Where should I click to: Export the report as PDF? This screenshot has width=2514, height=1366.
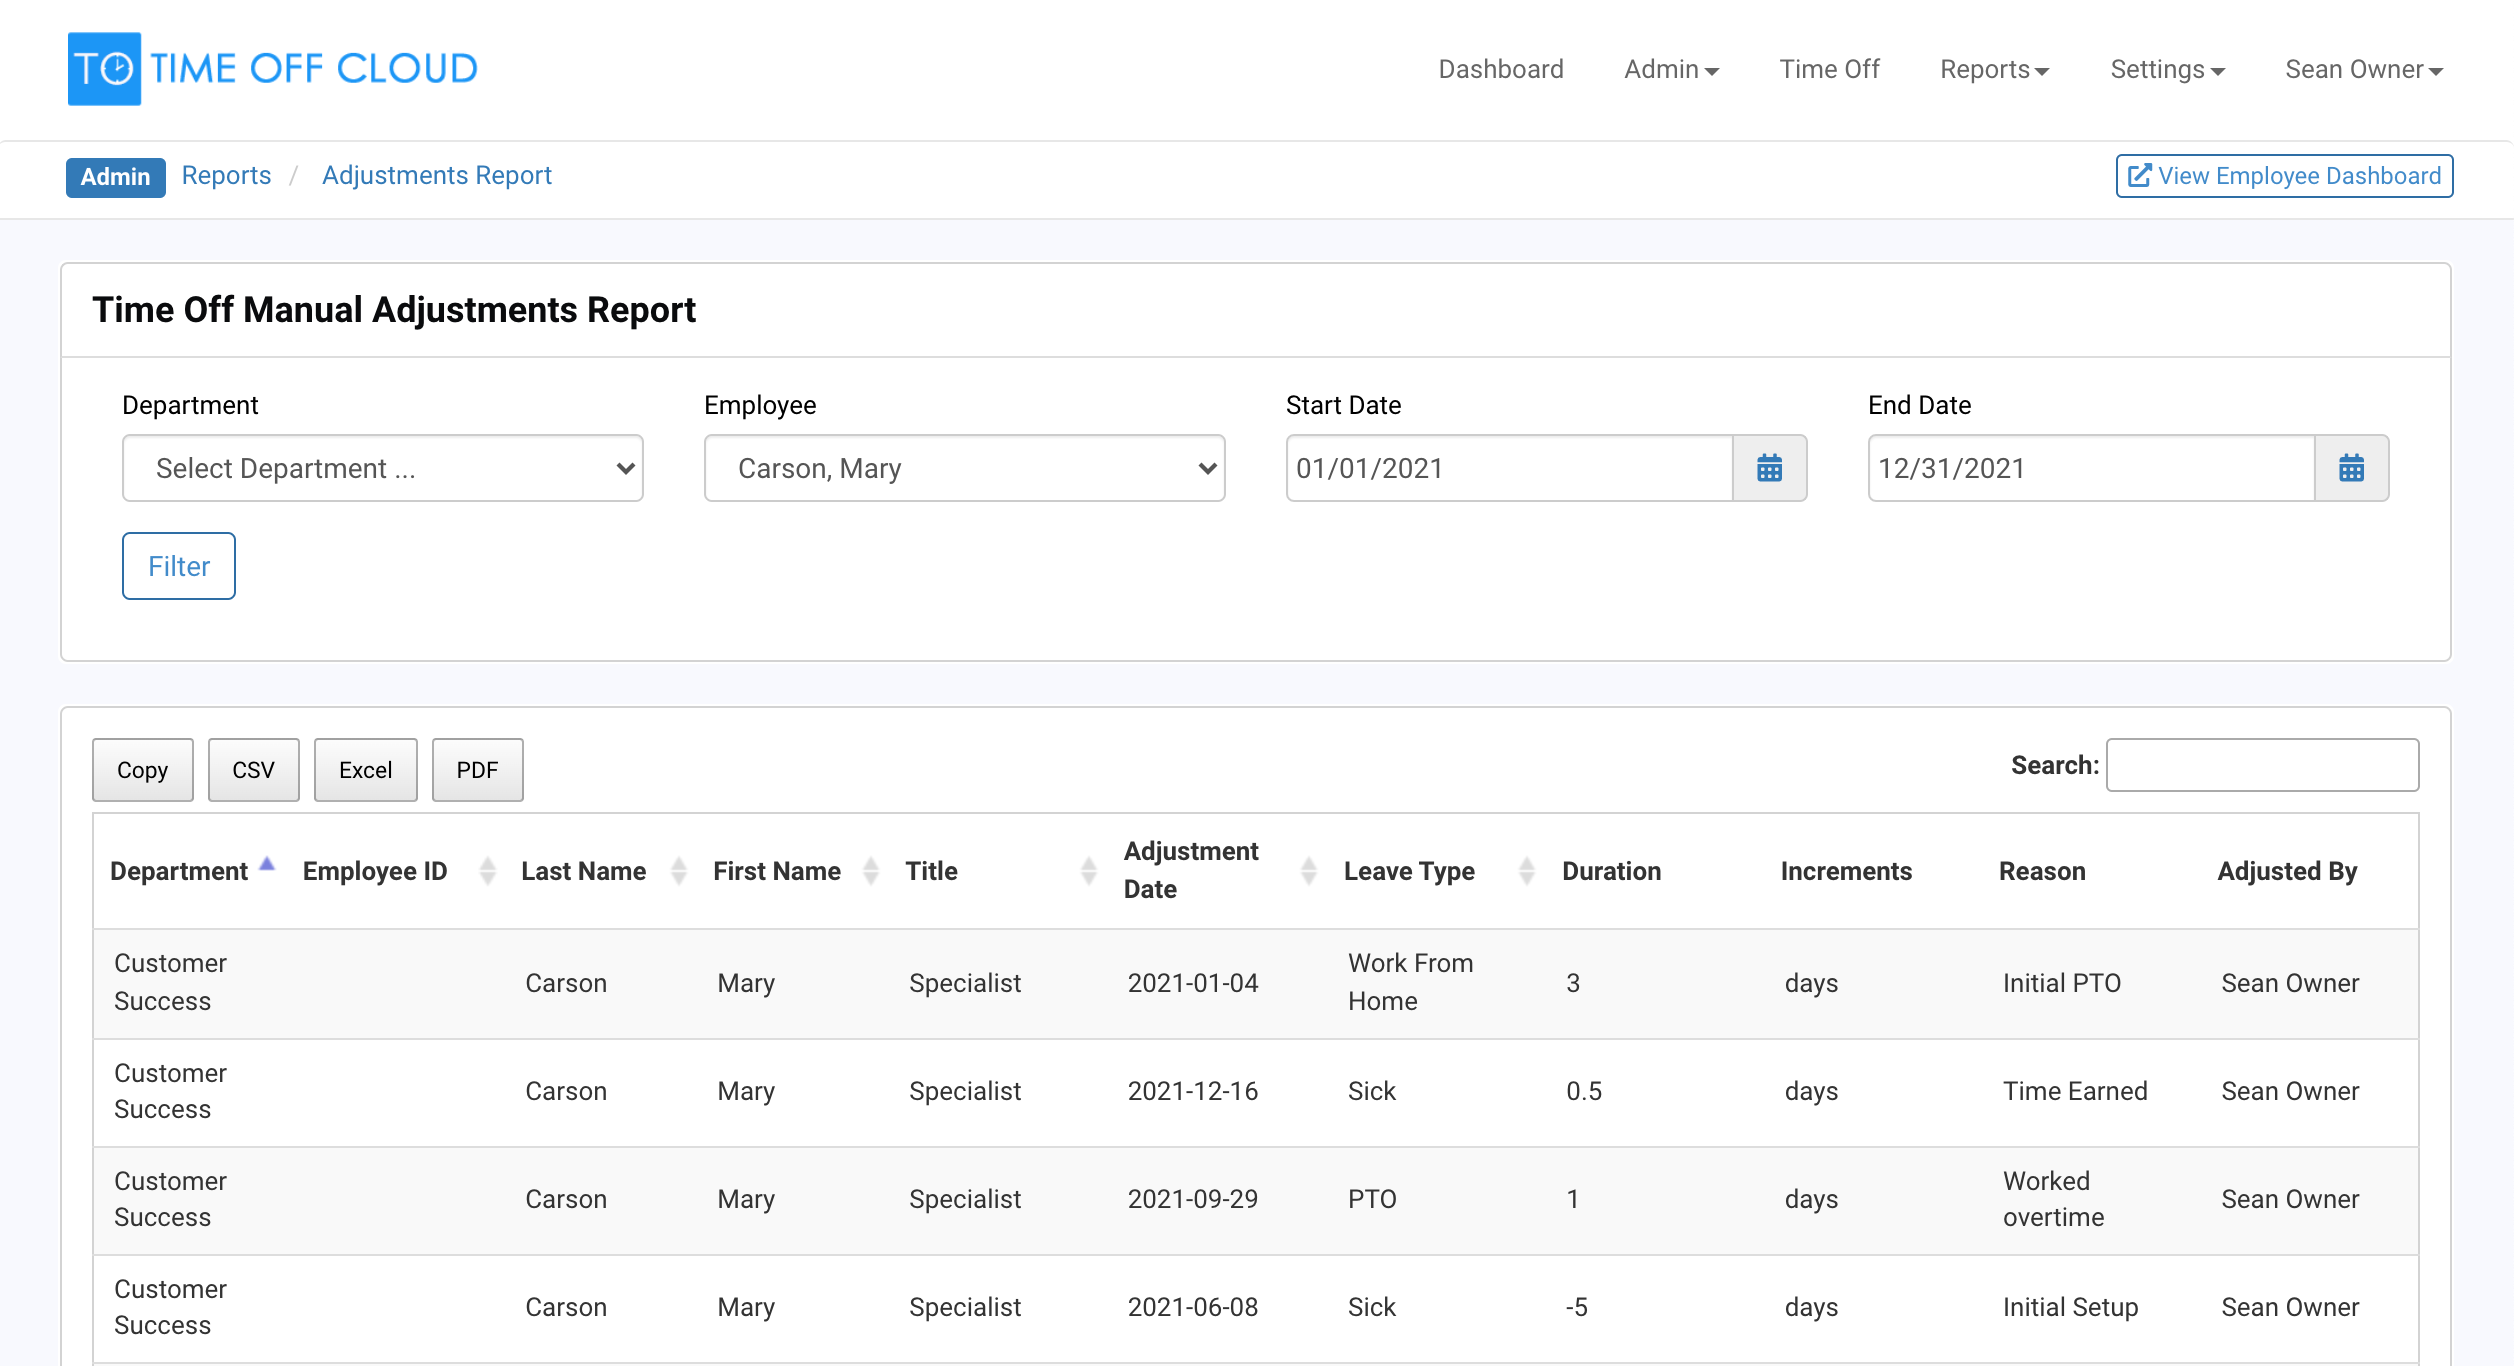[477, 770]
